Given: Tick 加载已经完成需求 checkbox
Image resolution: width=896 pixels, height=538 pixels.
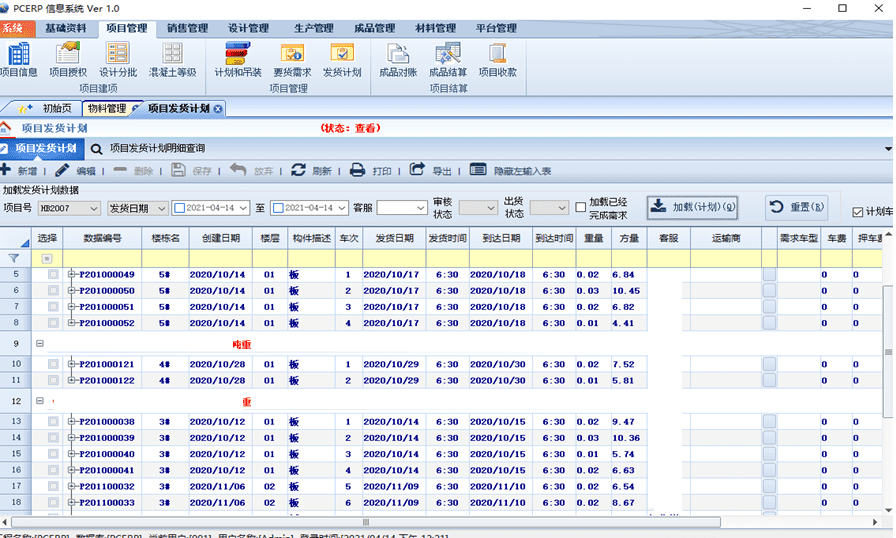Looking at the screenshot, I should [x=581, y=207].
